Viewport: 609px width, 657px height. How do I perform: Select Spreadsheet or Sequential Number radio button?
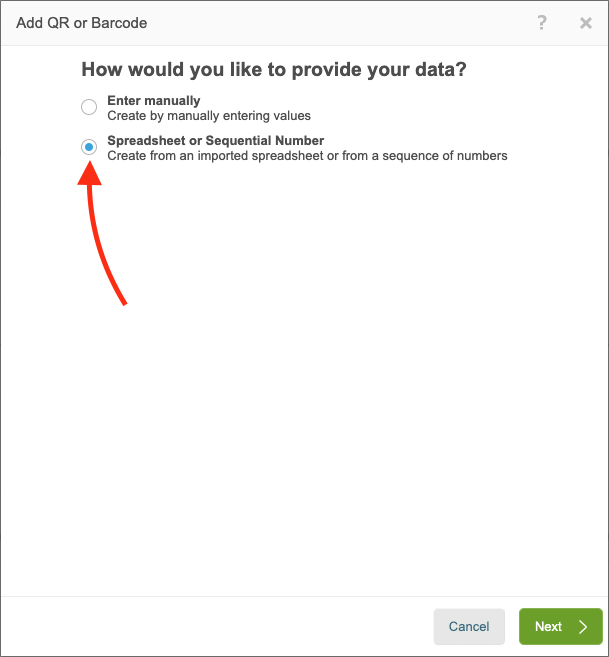click(x=89, y=147)
